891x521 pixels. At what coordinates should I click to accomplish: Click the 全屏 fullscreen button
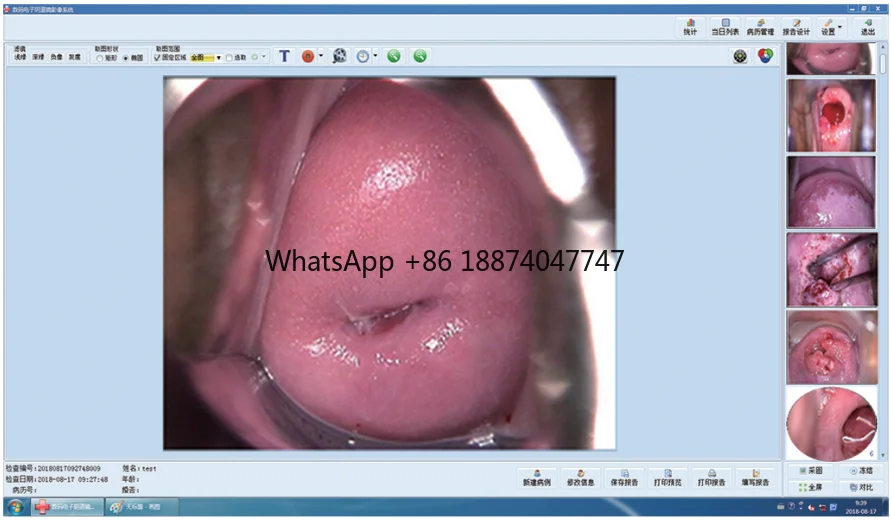[x=811, y=487]
